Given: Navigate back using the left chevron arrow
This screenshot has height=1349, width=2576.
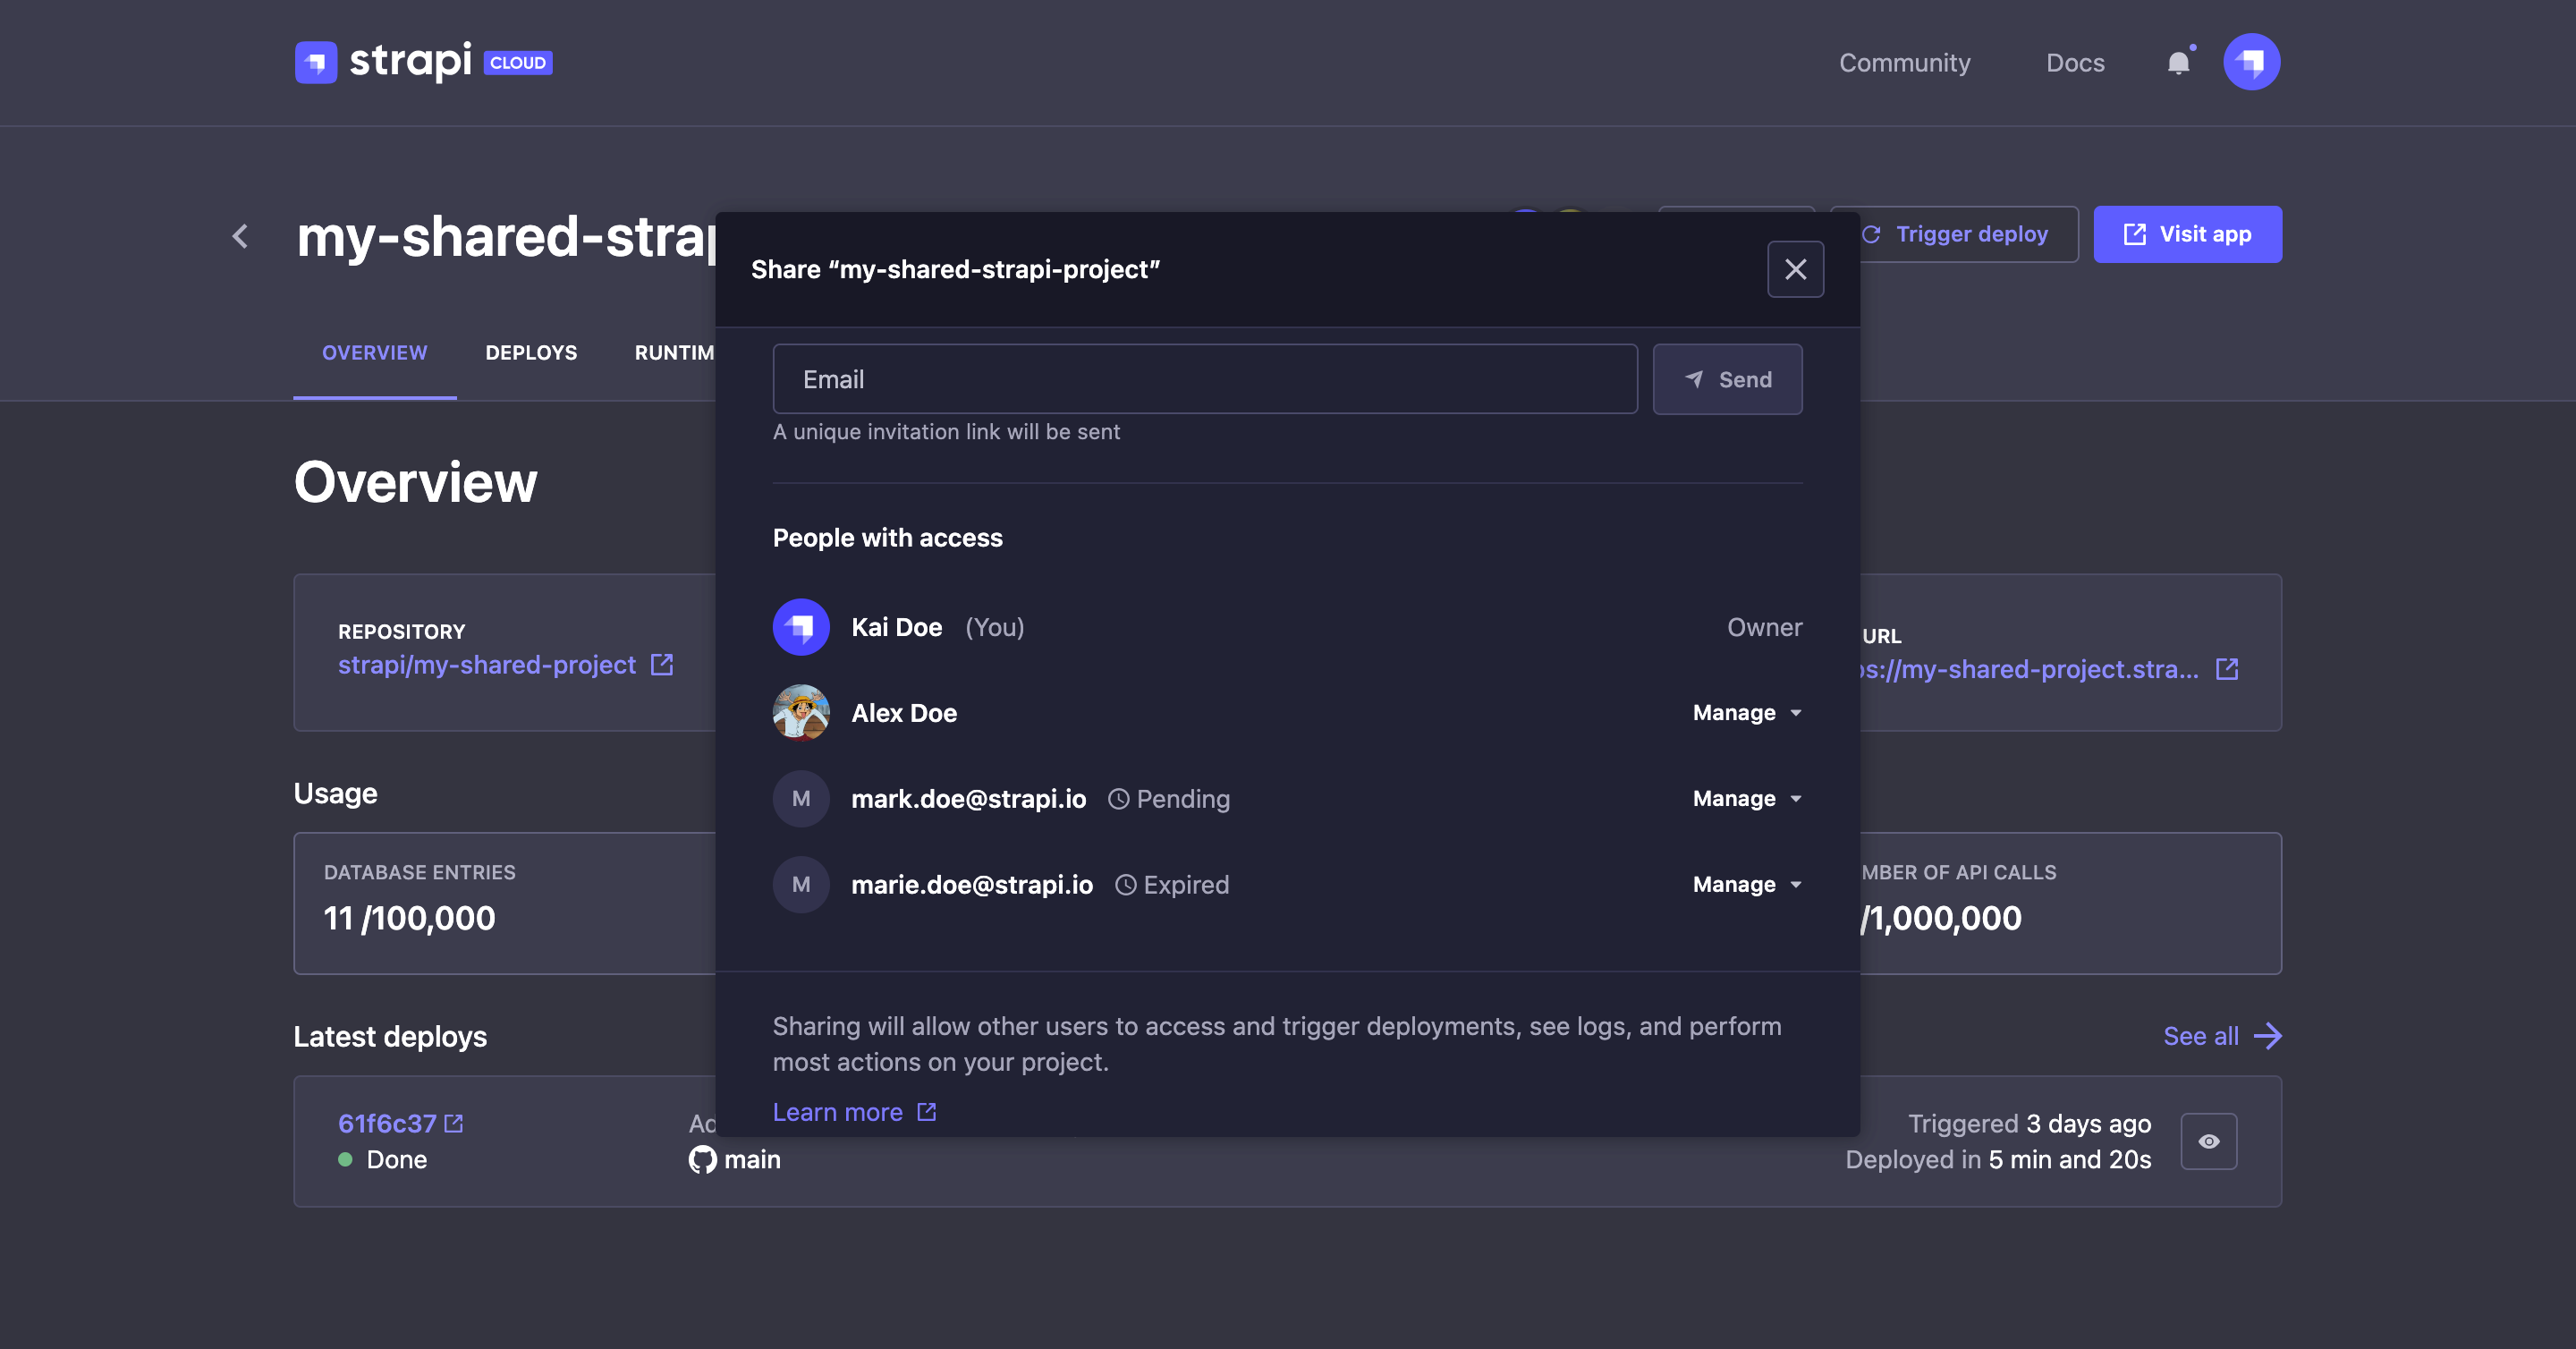Looking at the screenshot, I should point(240,236).
